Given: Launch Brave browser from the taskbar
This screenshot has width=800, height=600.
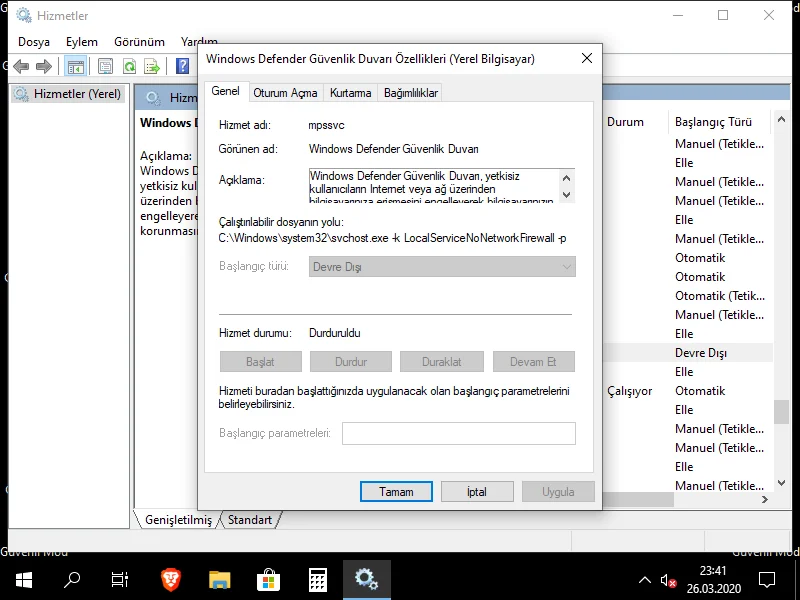Looking at the screenshot, I should pyautogui.click(x=170, y=580).
